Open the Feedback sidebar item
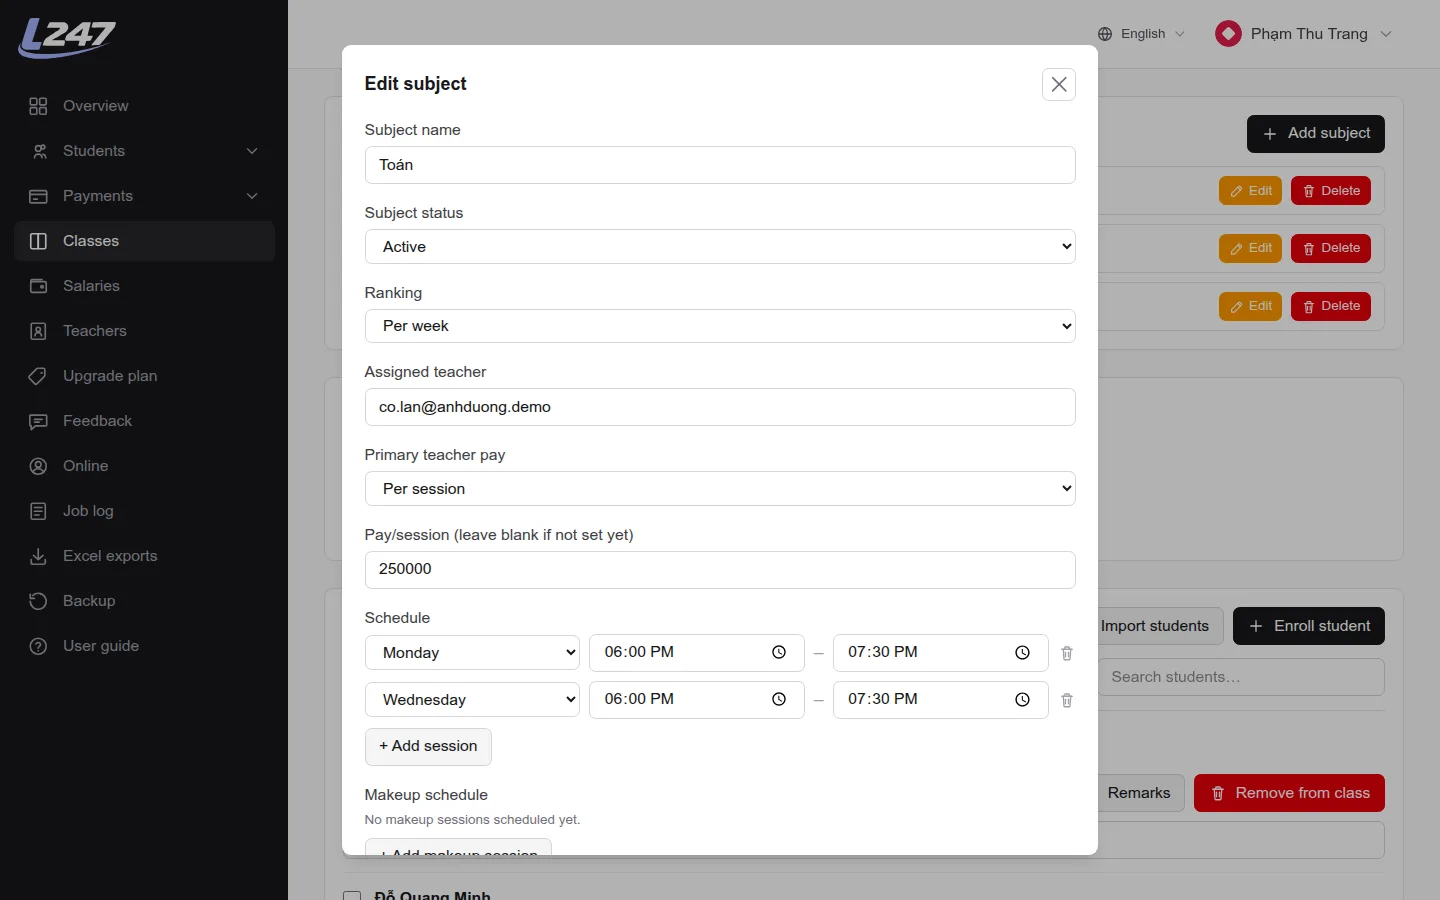This screenshot has height=900, width=1440. (145, 421)
